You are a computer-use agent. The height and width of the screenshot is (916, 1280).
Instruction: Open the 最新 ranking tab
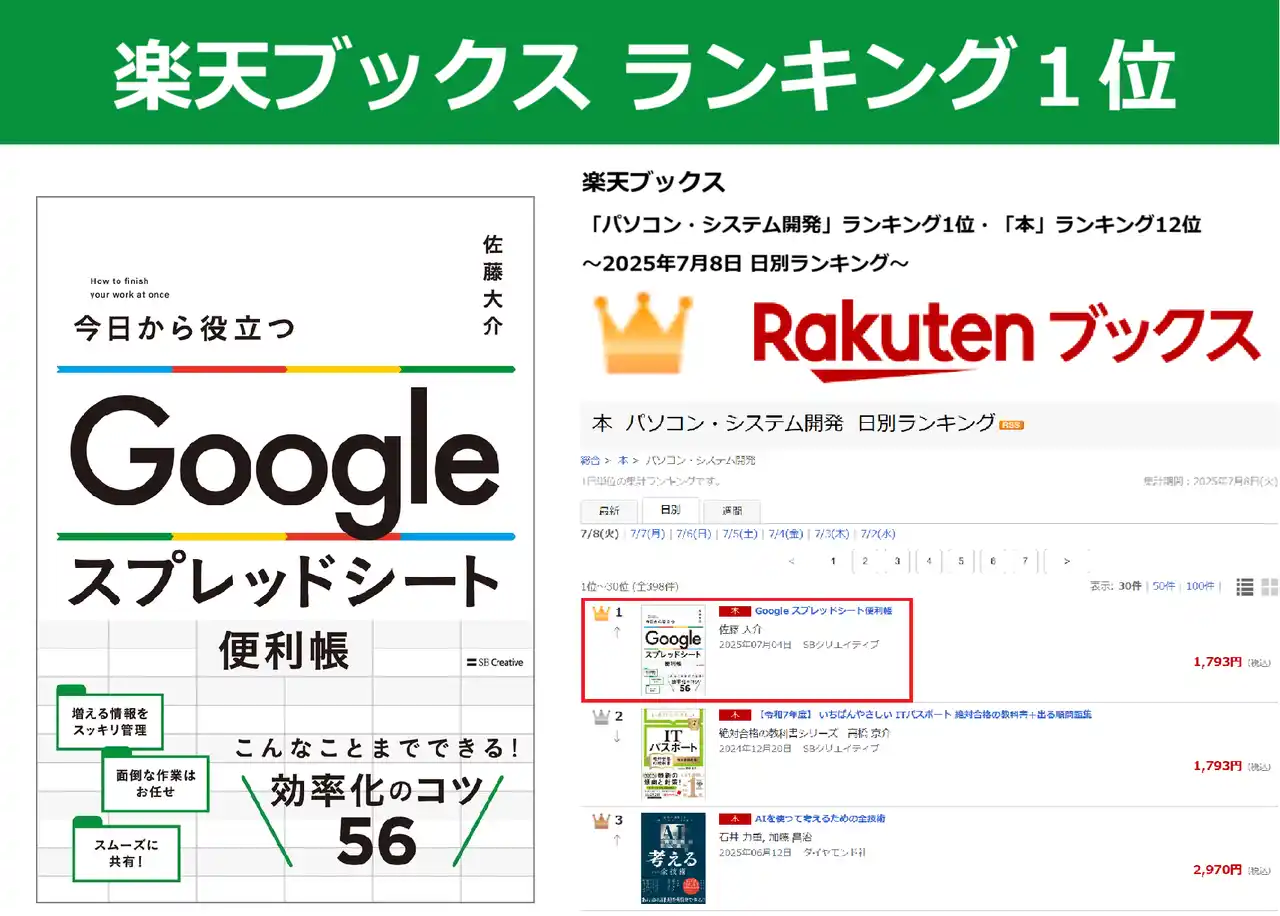(609, 510)
